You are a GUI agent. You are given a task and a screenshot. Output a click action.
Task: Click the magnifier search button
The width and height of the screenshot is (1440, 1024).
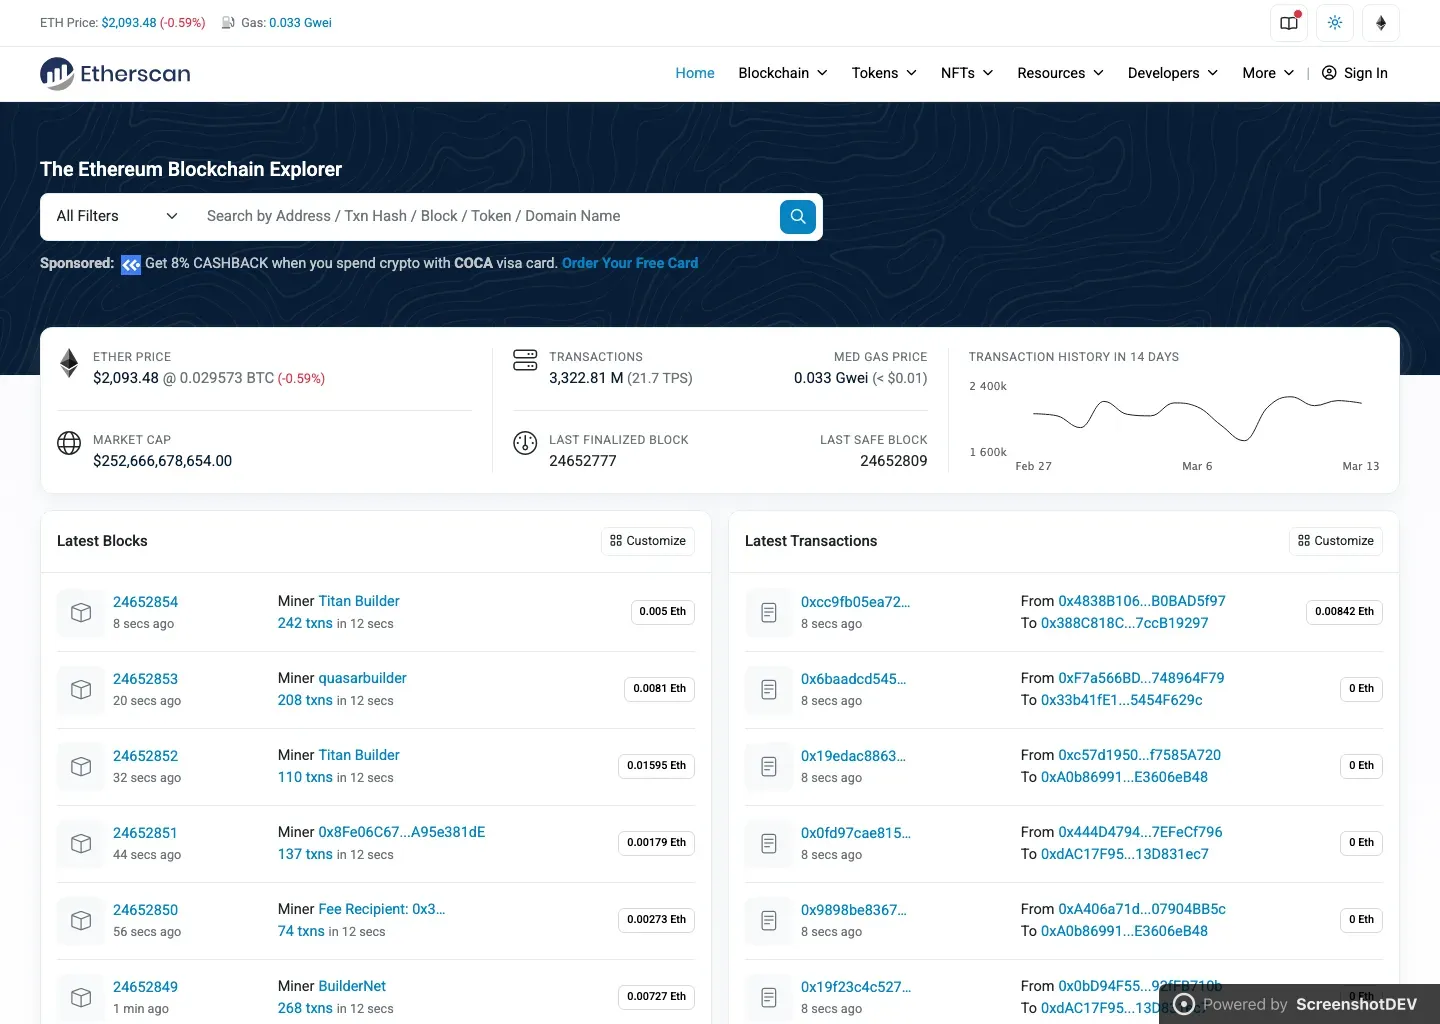click(798, 216)
